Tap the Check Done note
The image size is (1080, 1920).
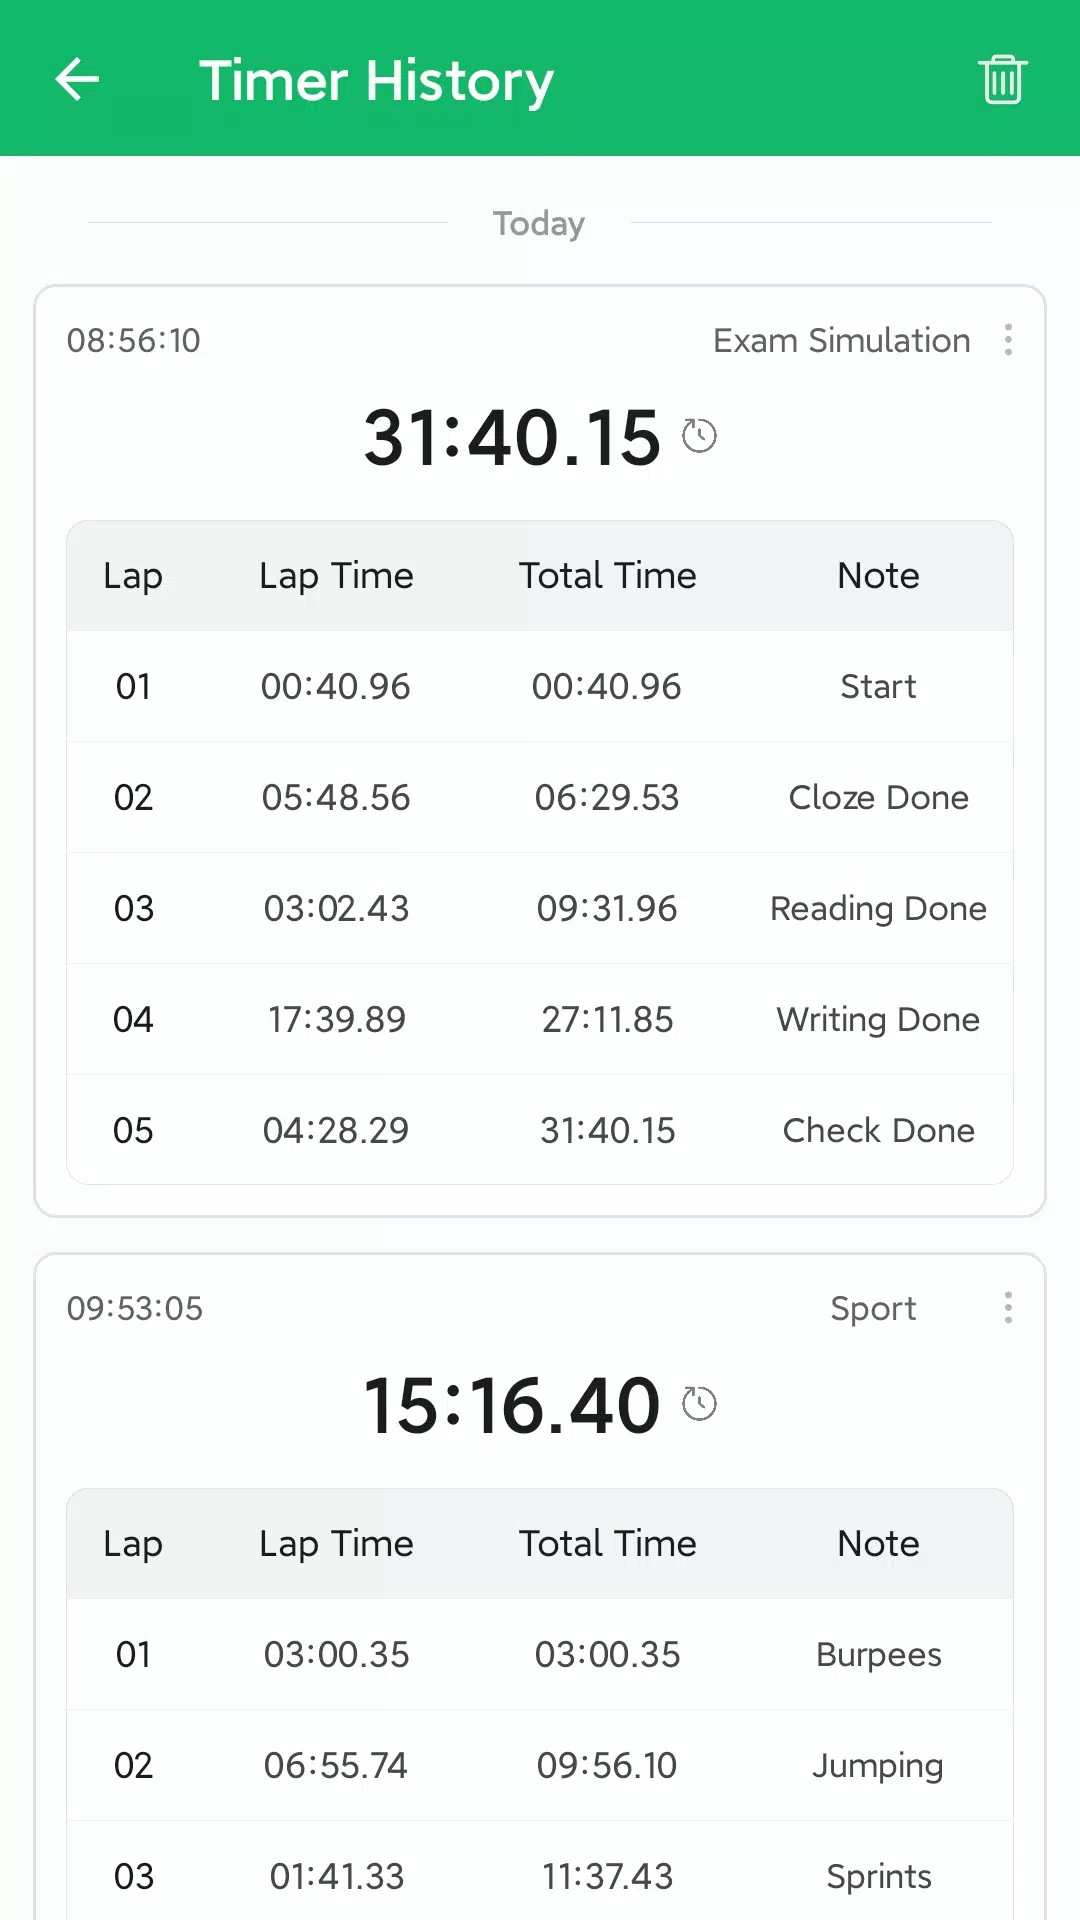(878, 1131)
